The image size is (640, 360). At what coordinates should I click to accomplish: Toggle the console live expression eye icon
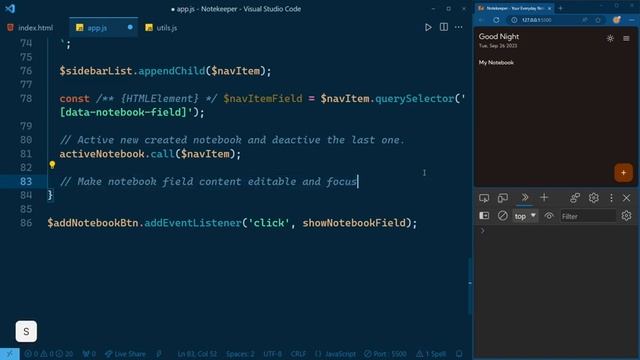click(549, 216)
